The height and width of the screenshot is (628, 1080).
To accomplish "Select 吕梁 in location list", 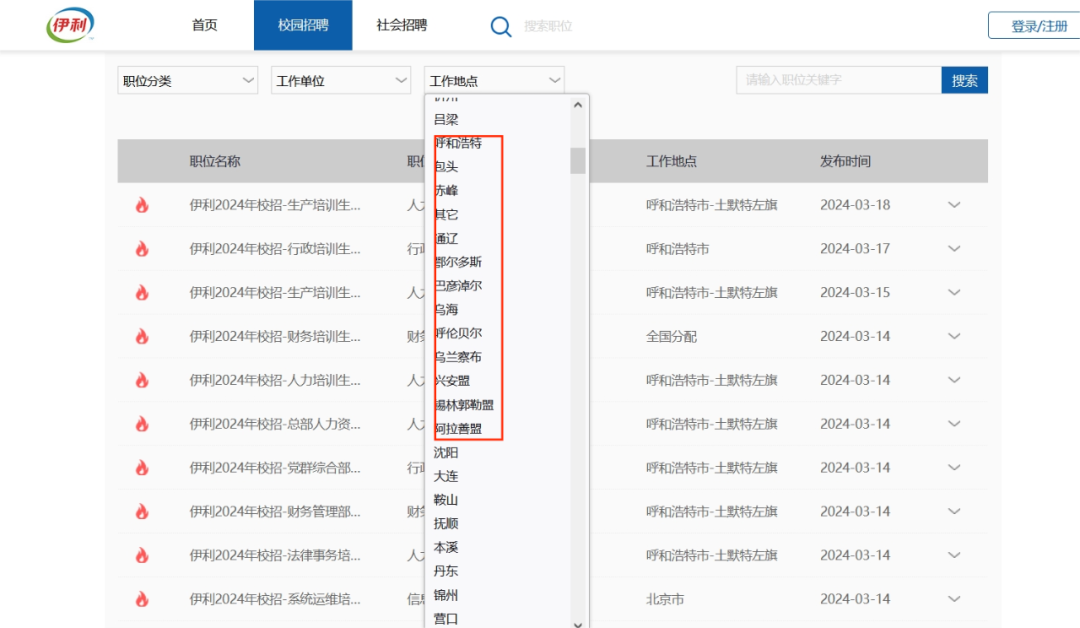I will [x=446, y=120].
